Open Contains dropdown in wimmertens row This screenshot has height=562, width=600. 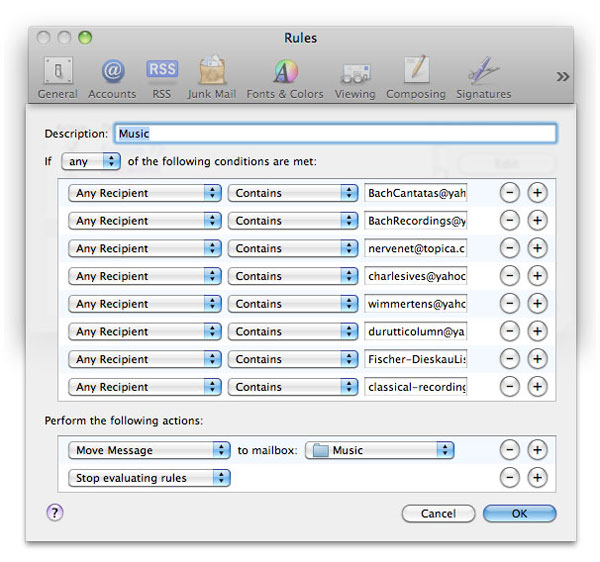(293, 304)
